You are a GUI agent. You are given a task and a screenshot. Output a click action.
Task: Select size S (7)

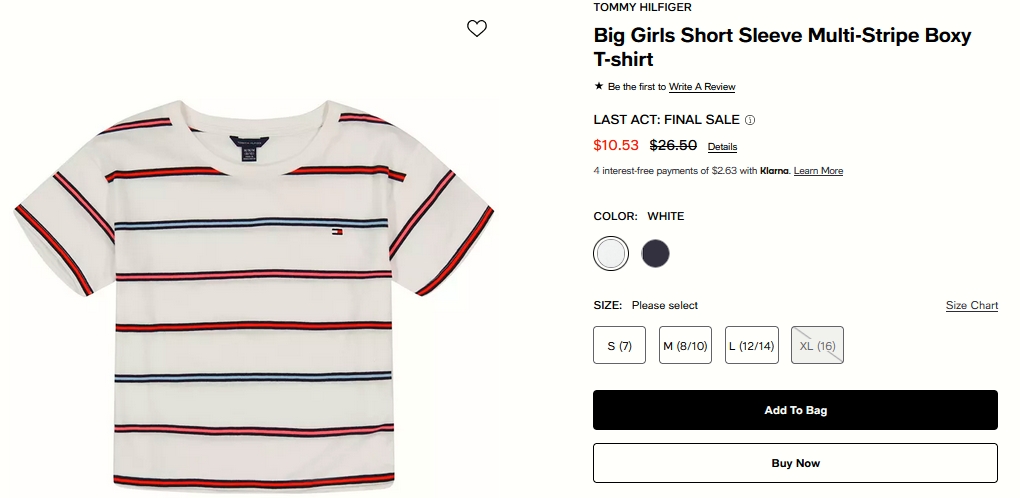pos(619,346)
